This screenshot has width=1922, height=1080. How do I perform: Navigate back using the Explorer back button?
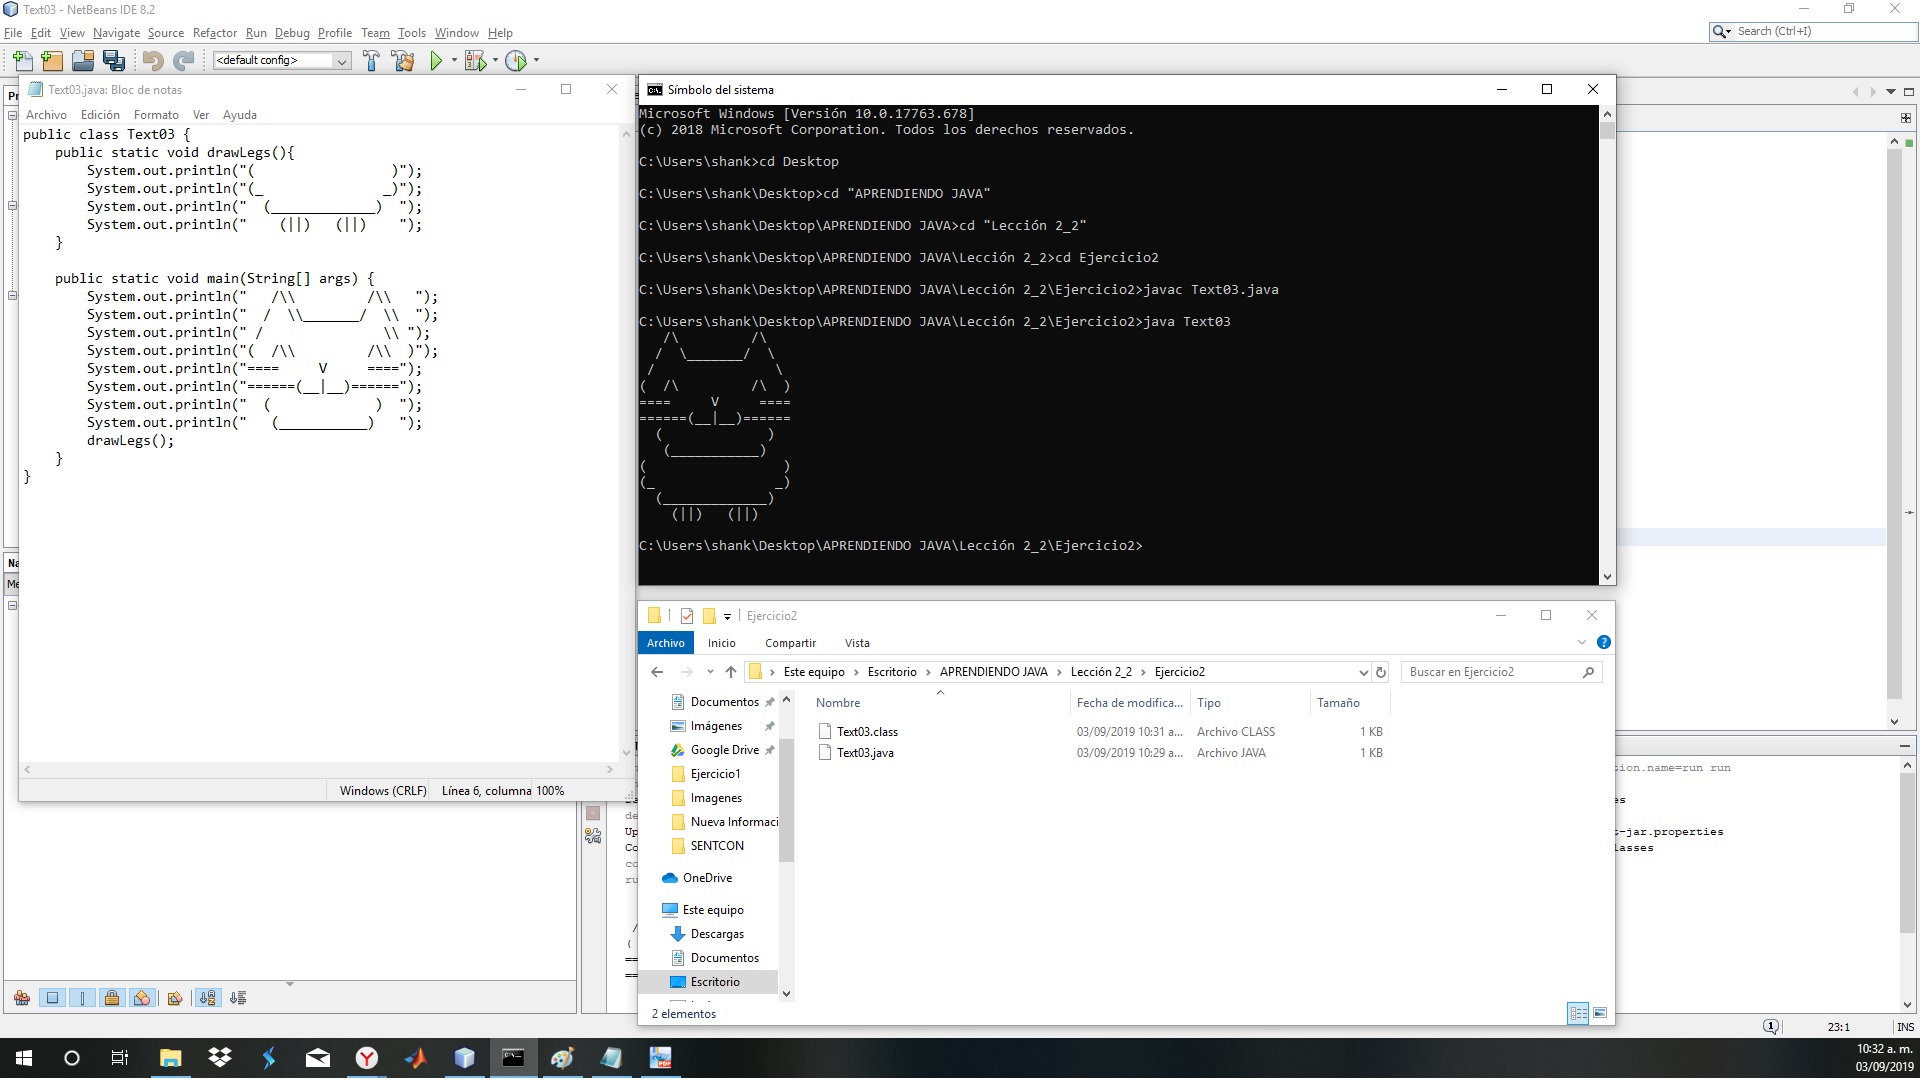(x=657, y=672)
